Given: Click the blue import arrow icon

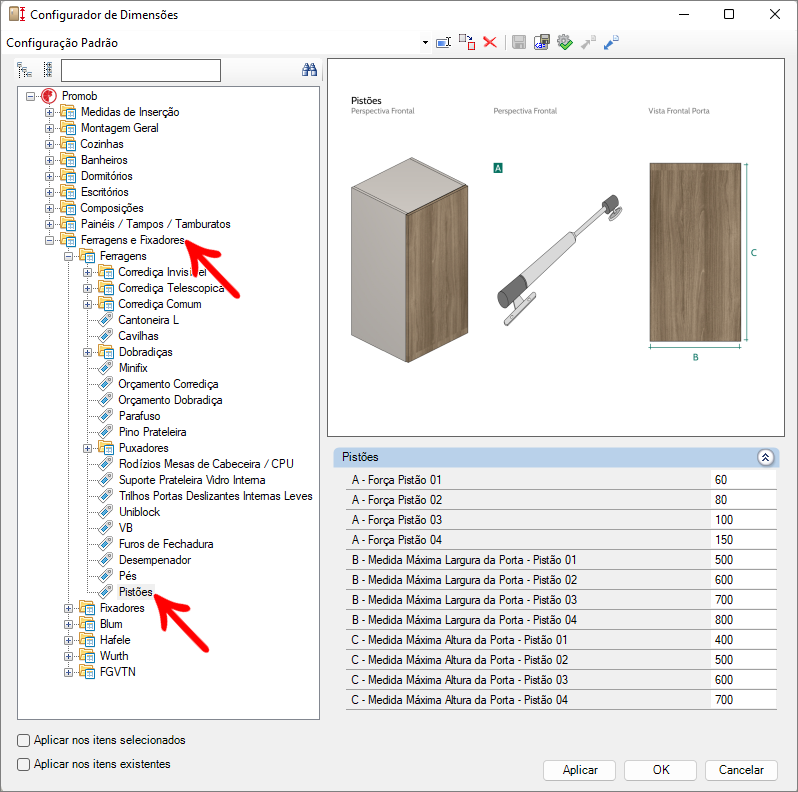Looking at the screenshot, I should click(611, 42).
